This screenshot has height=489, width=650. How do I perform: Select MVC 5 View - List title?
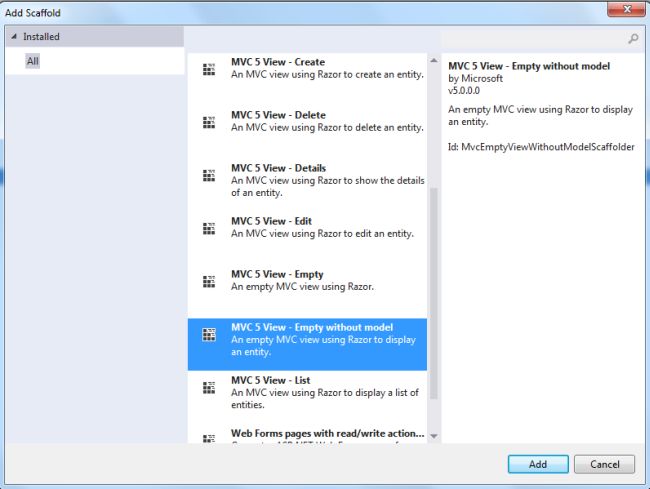click(x=270, y=380)
